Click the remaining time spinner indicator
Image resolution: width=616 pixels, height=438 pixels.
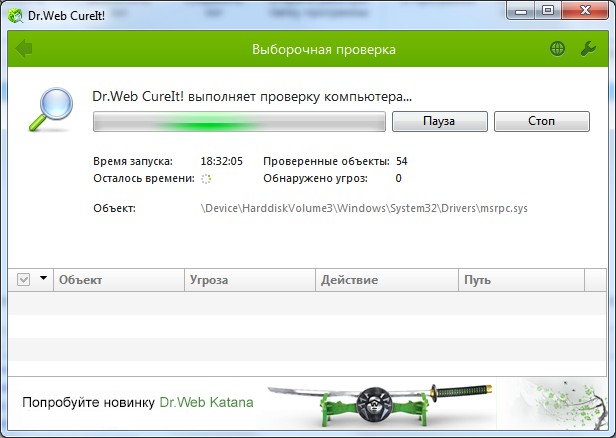click(x=206, y=179)
